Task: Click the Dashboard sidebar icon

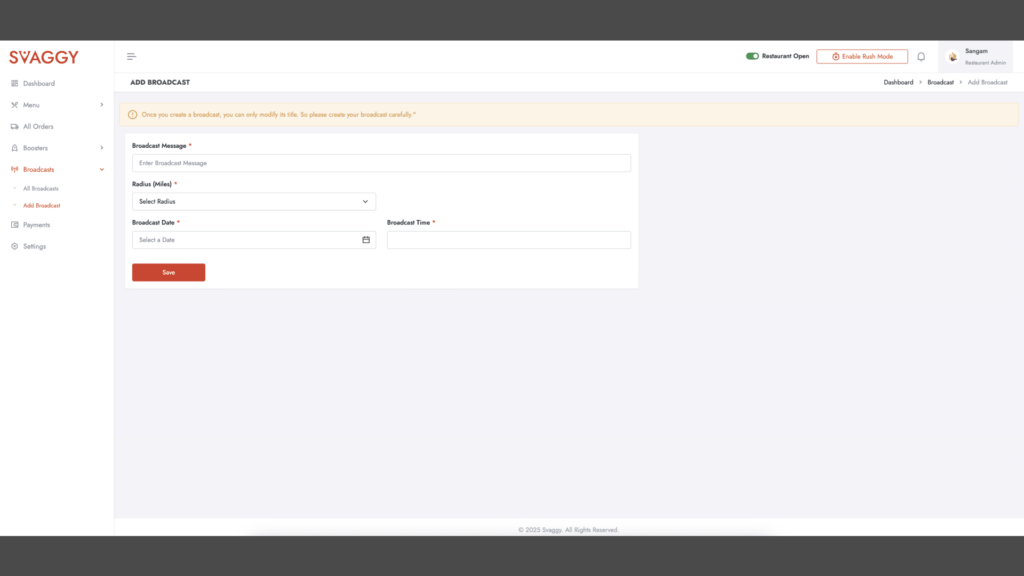Action: (x=15, y=84)
